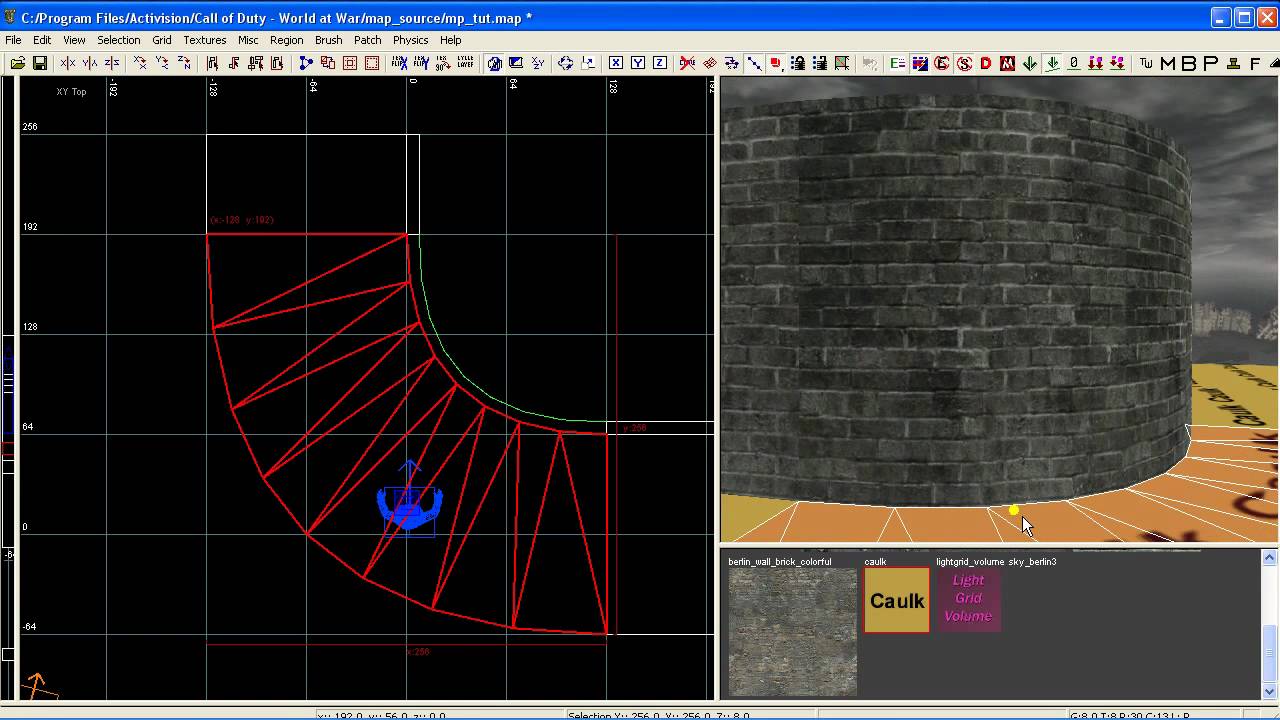Click the sky_berlin3 texture label

pos(1032,562)
